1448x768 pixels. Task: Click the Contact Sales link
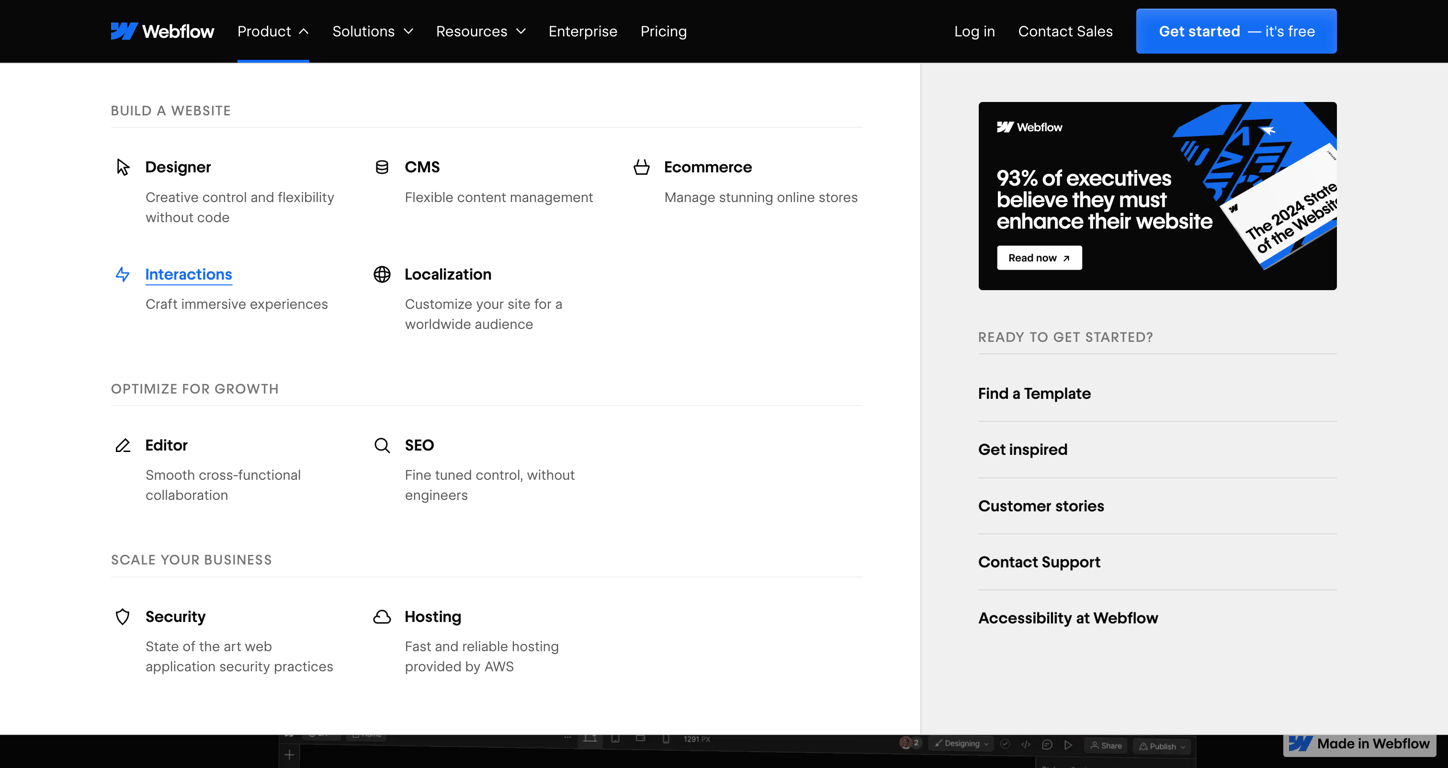[x=1065, y=31]
